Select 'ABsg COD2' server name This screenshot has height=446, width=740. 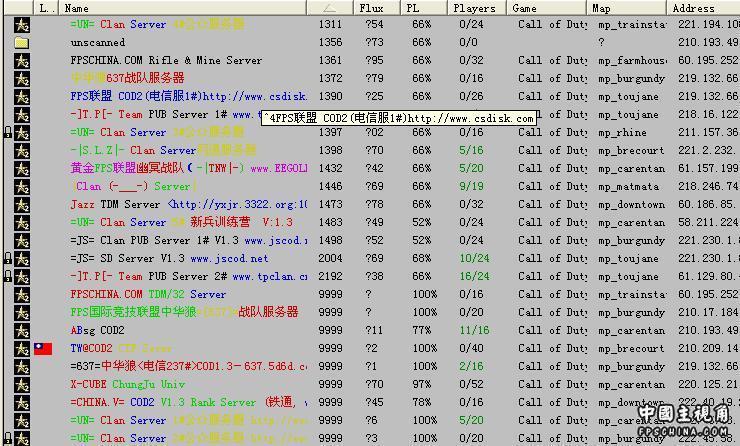point(97,330)
